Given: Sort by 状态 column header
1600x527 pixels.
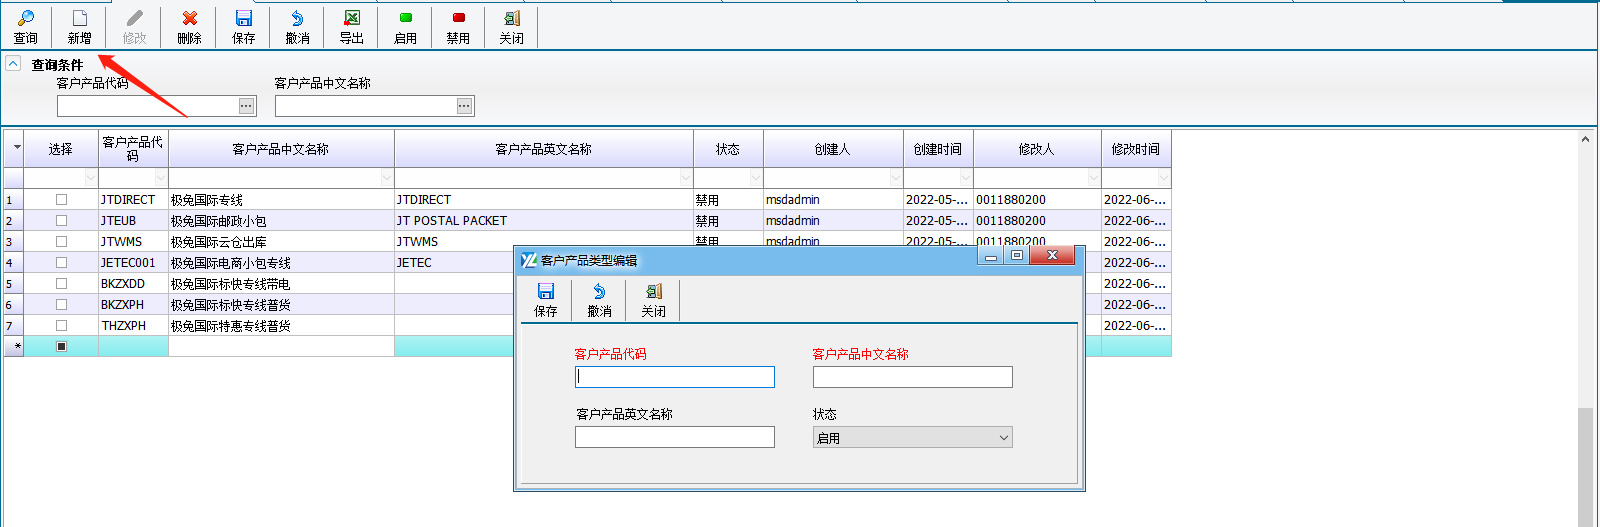Looking at the screenshot, I should pyautogui.click(x=728, y=149).
